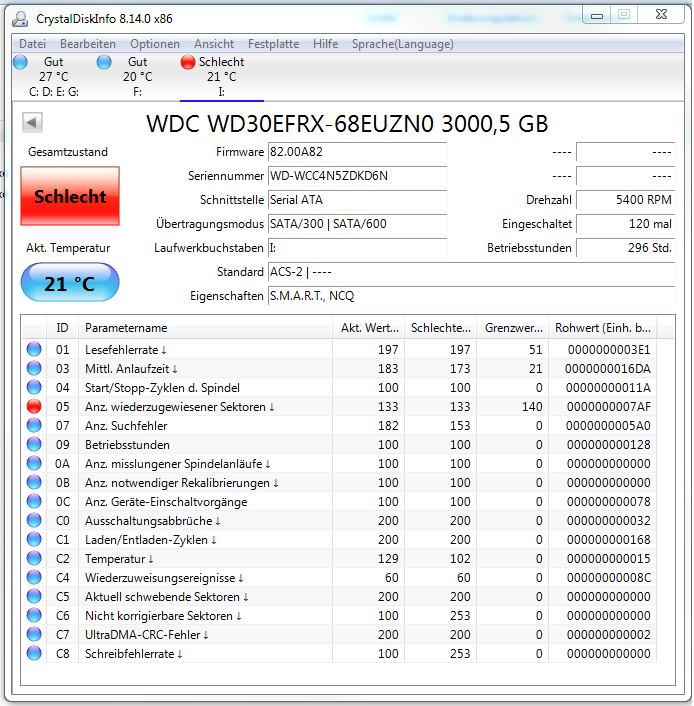Click blue status orb of Mittl. Anlaufzeit row
The width and height of the screenshot is (694, 706).
[34, 368]
